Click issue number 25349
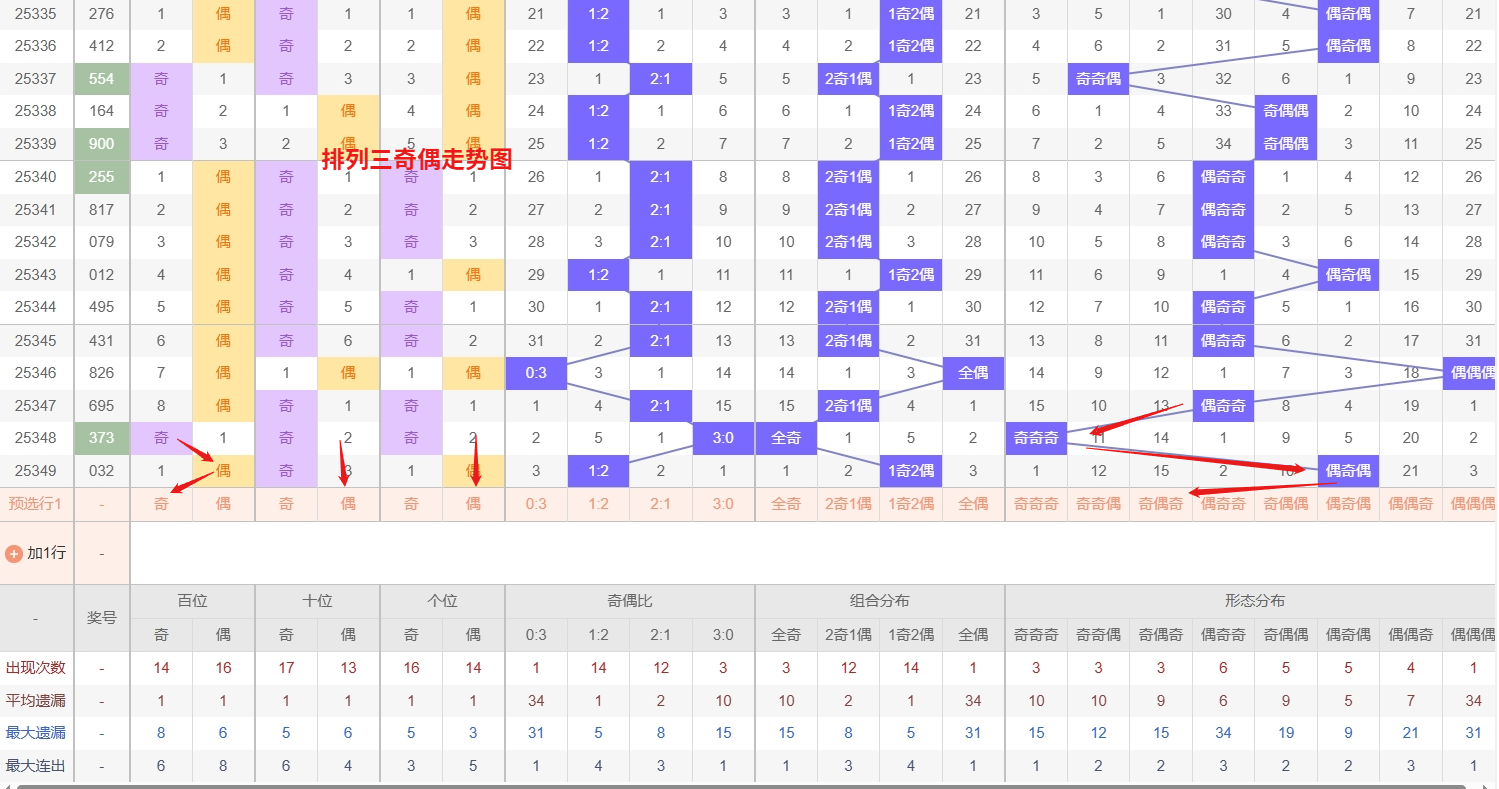The image size is (1499, 789). (36, 471)
